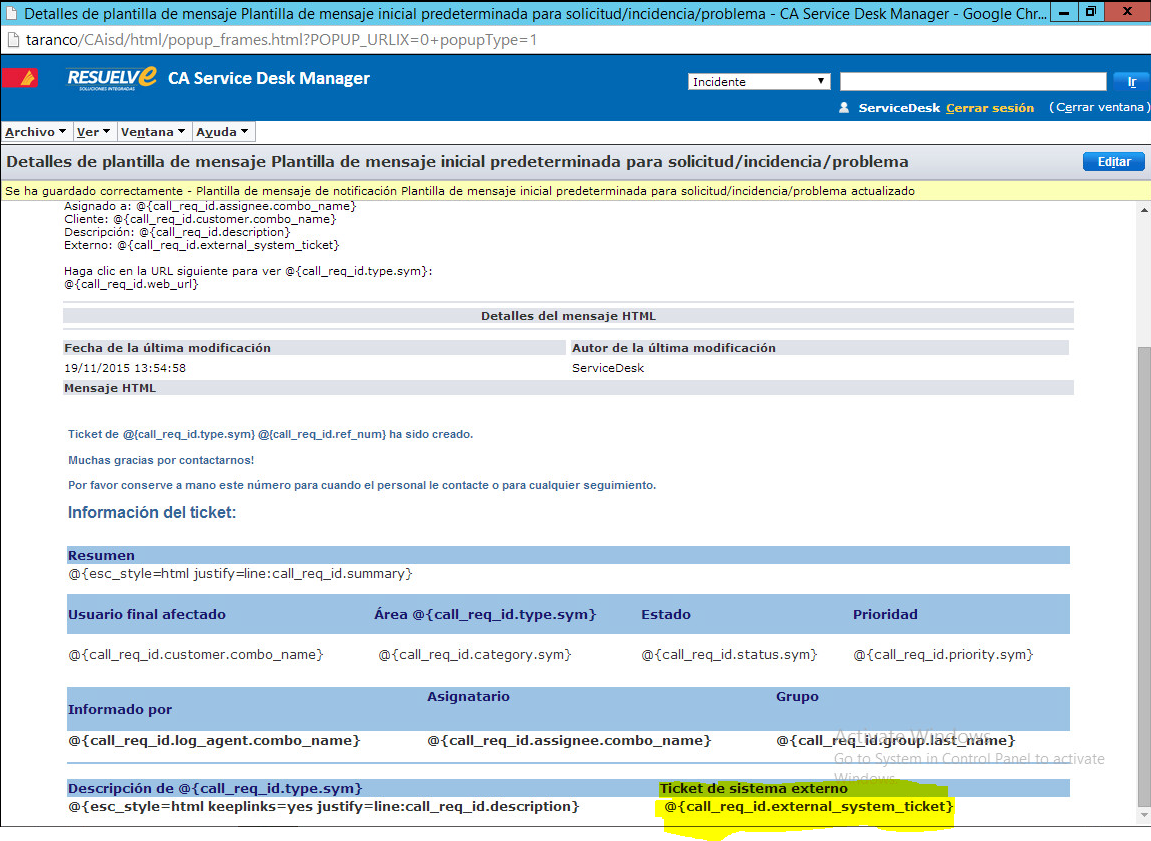Click inside the search text field
Screen dimensions: 1151x841
tap(970, 80)
